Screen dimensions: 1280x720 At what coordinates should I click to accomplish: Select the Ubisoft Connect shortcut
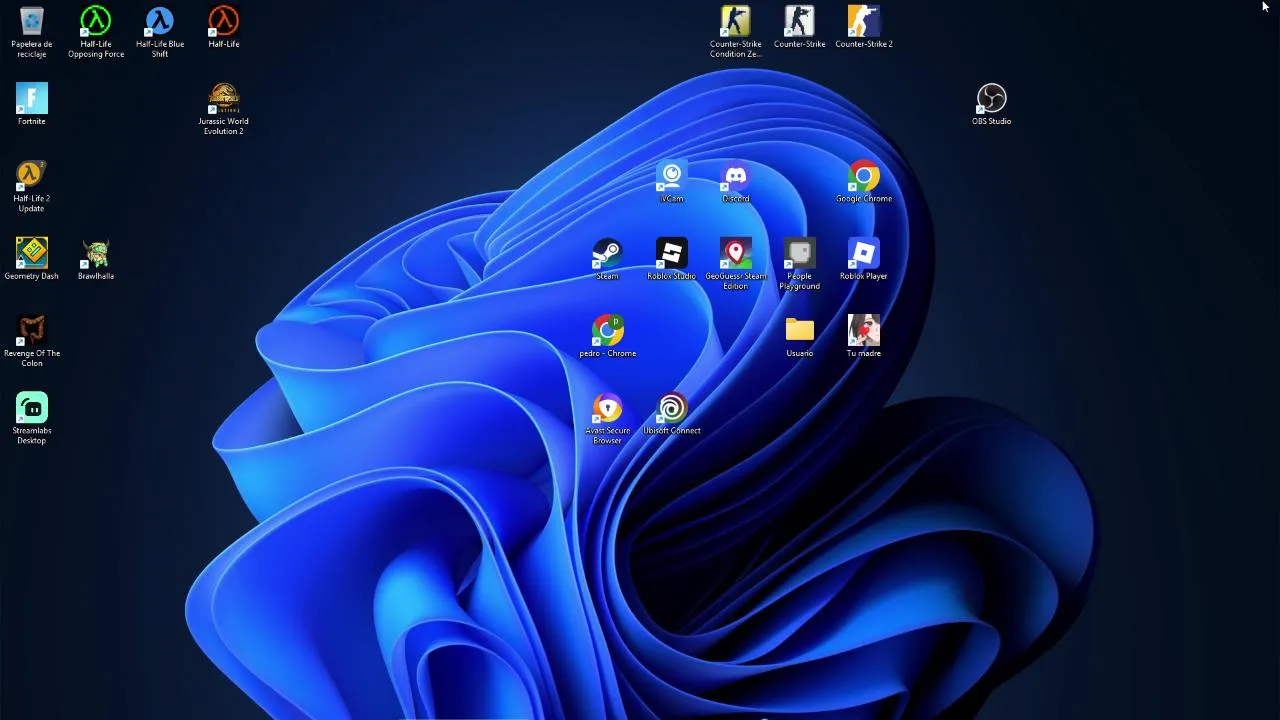tap(672, 407)
